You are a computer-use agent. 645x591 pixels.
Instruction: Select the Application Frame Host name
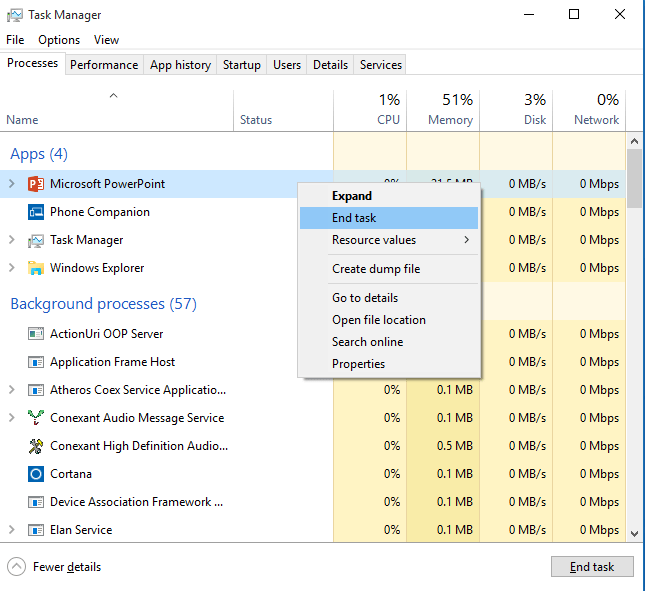112,362
